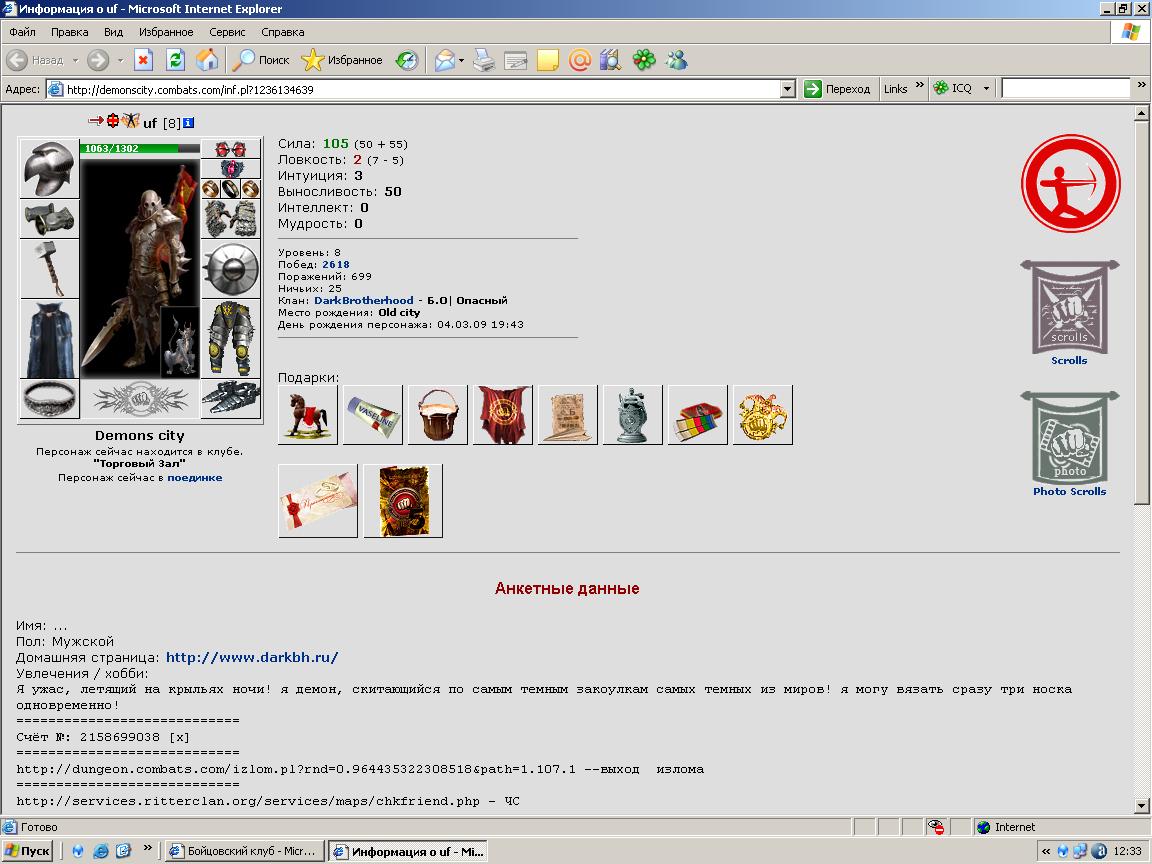
Task: Click the orange @ toolbar icon
Action: coord(580,60)
